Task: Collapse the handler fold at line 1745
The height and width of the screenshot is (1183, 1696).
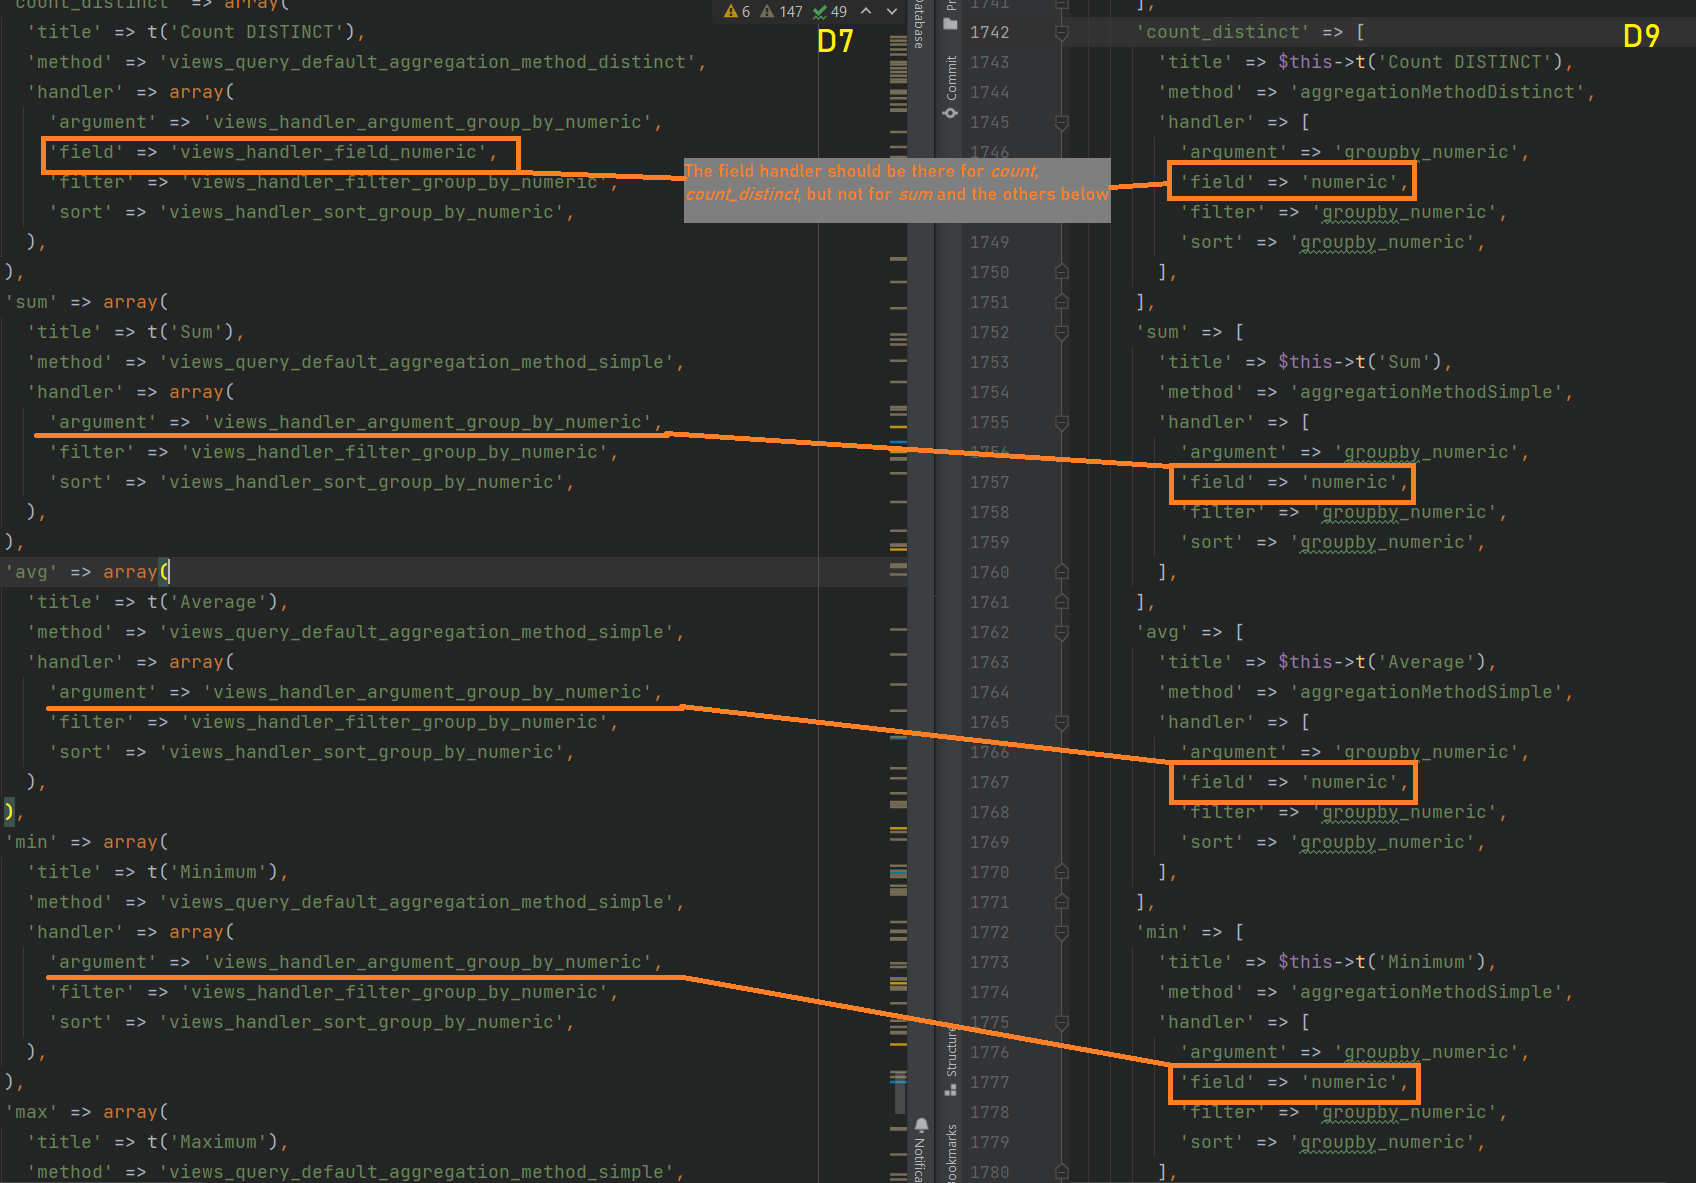Action: click(x=1062, y=122)
